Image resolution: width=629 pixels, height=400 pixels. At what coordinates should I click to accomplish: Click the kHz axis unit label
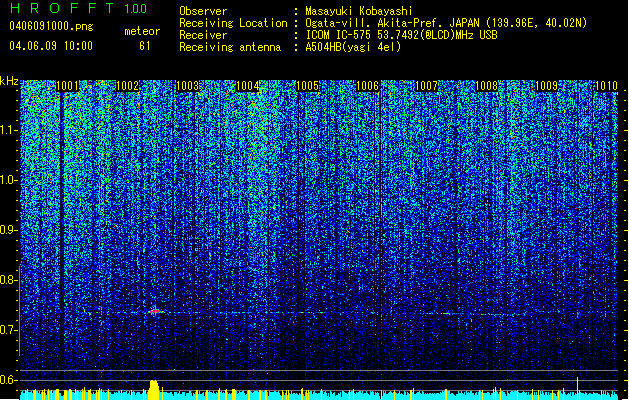pos(9,81)
